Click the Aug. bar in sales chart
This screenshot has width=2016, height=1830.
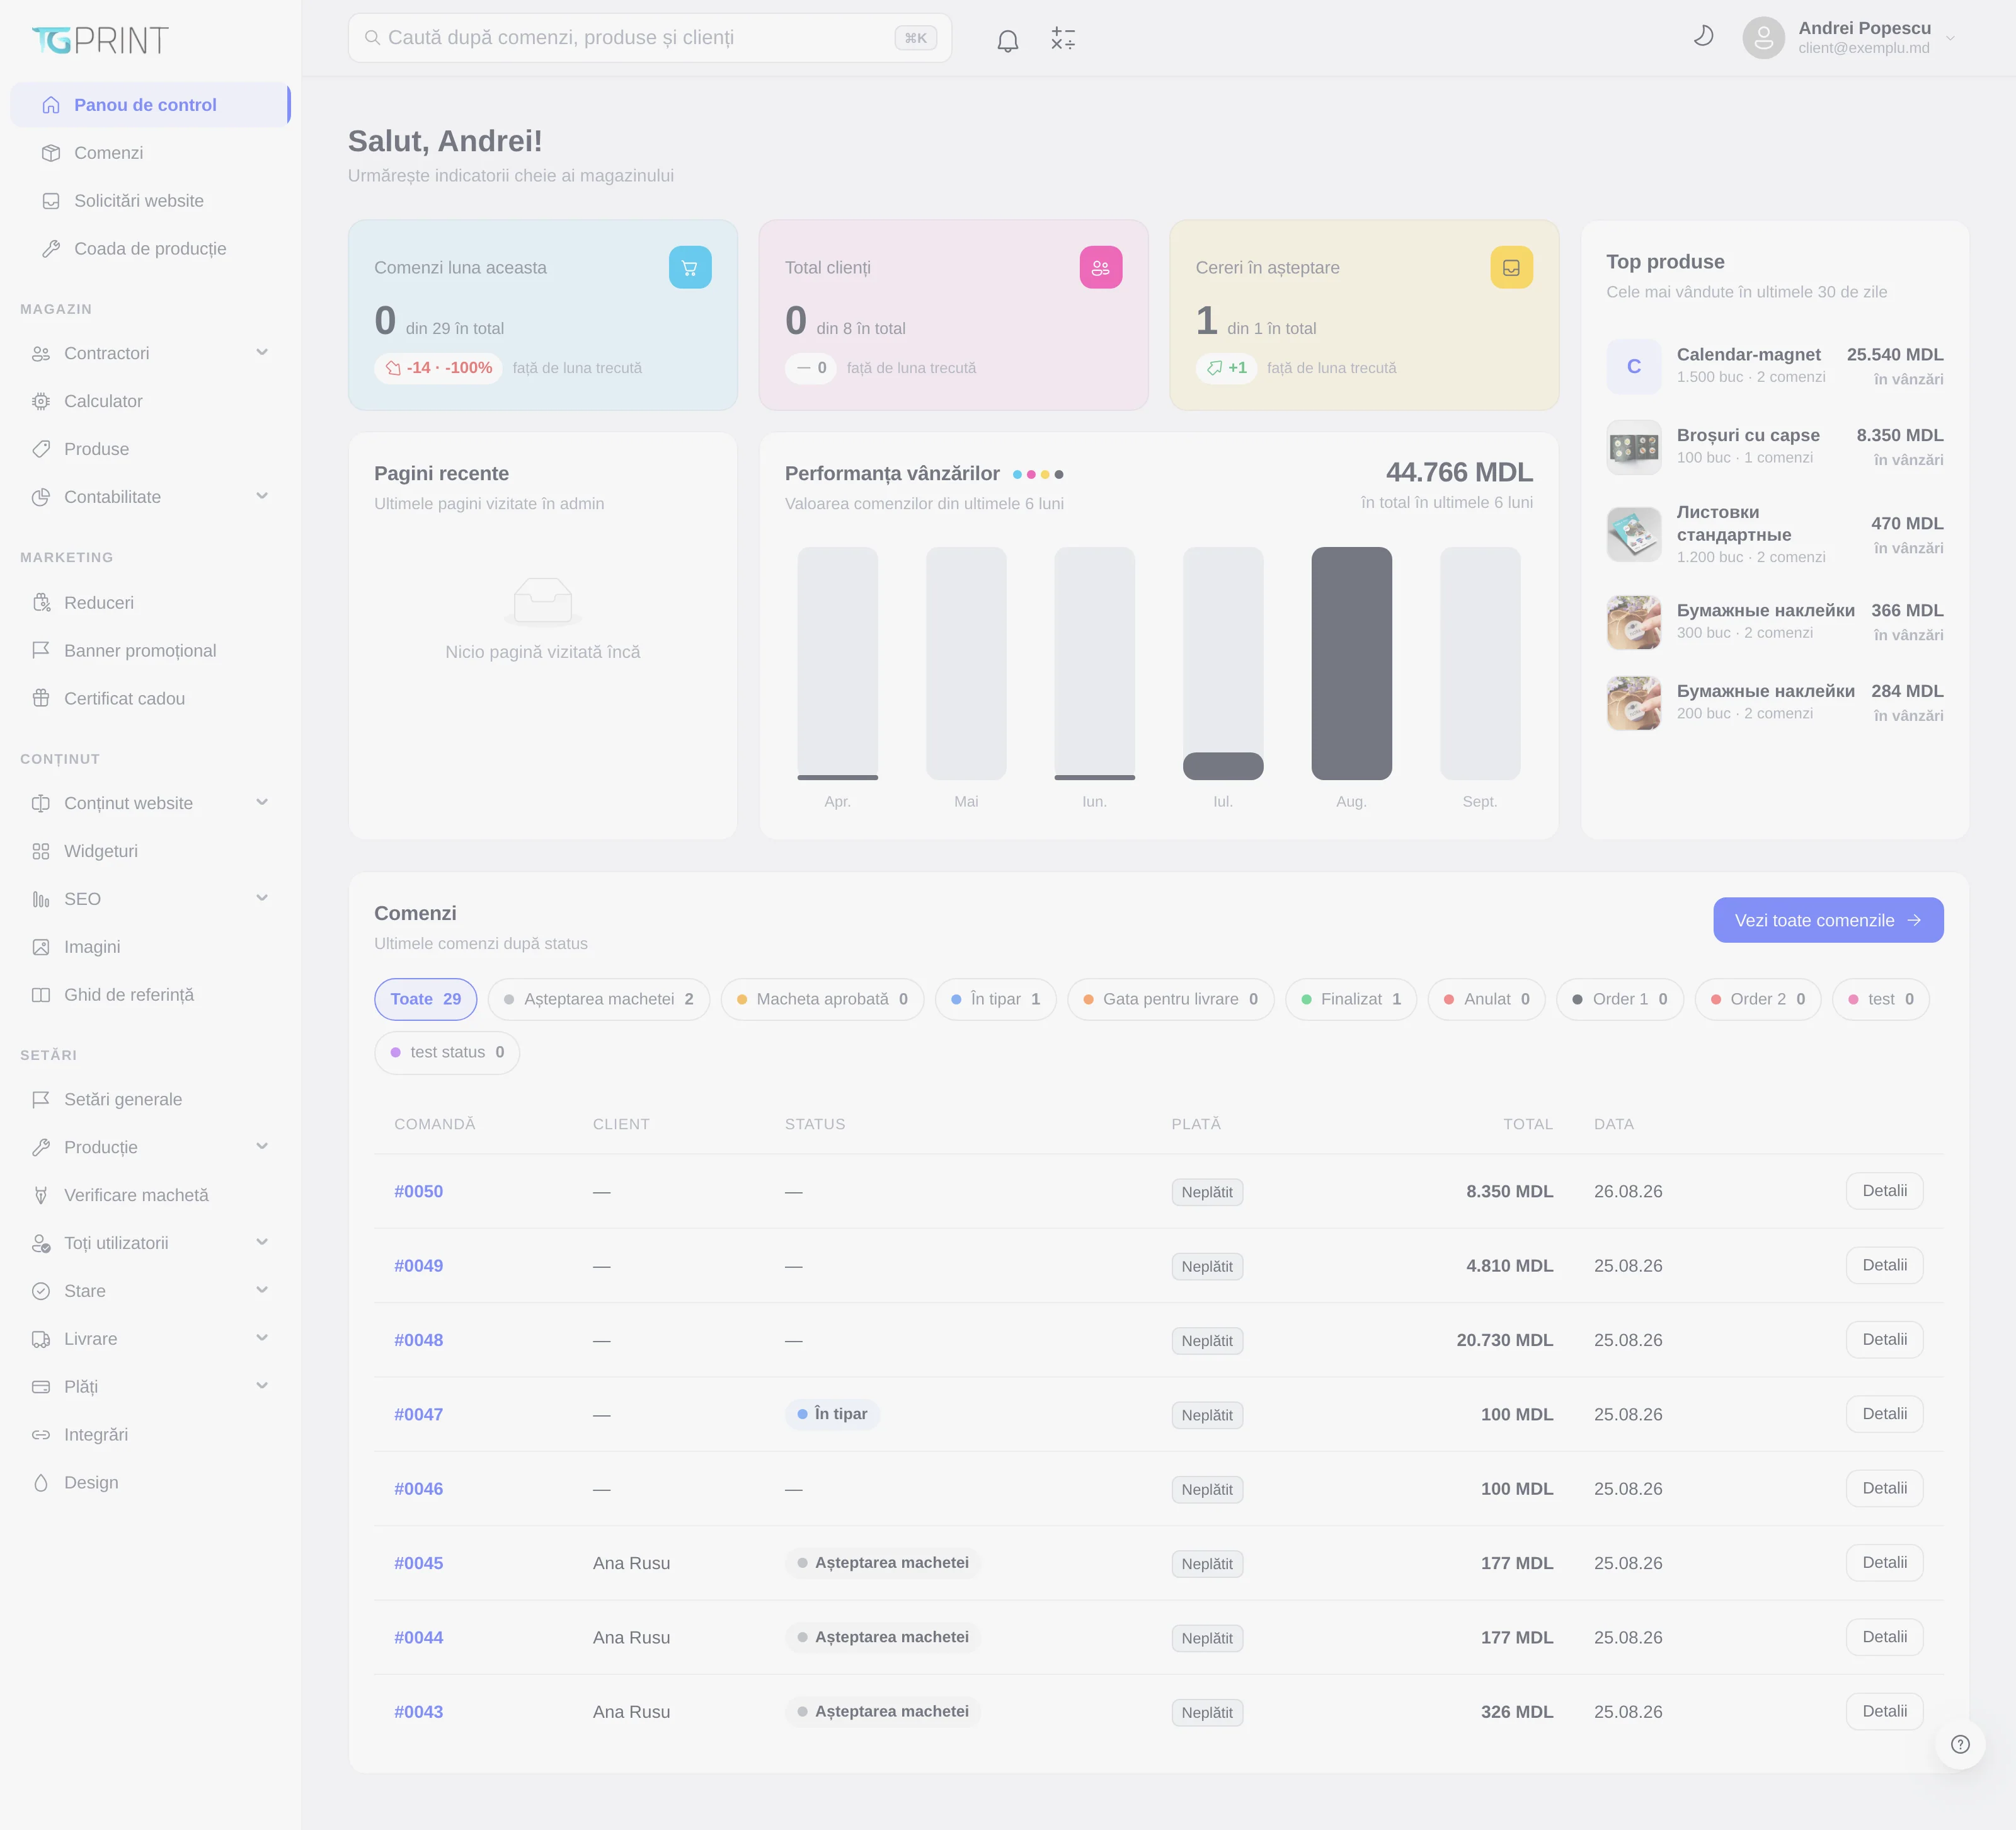(x=1351, y=663)
